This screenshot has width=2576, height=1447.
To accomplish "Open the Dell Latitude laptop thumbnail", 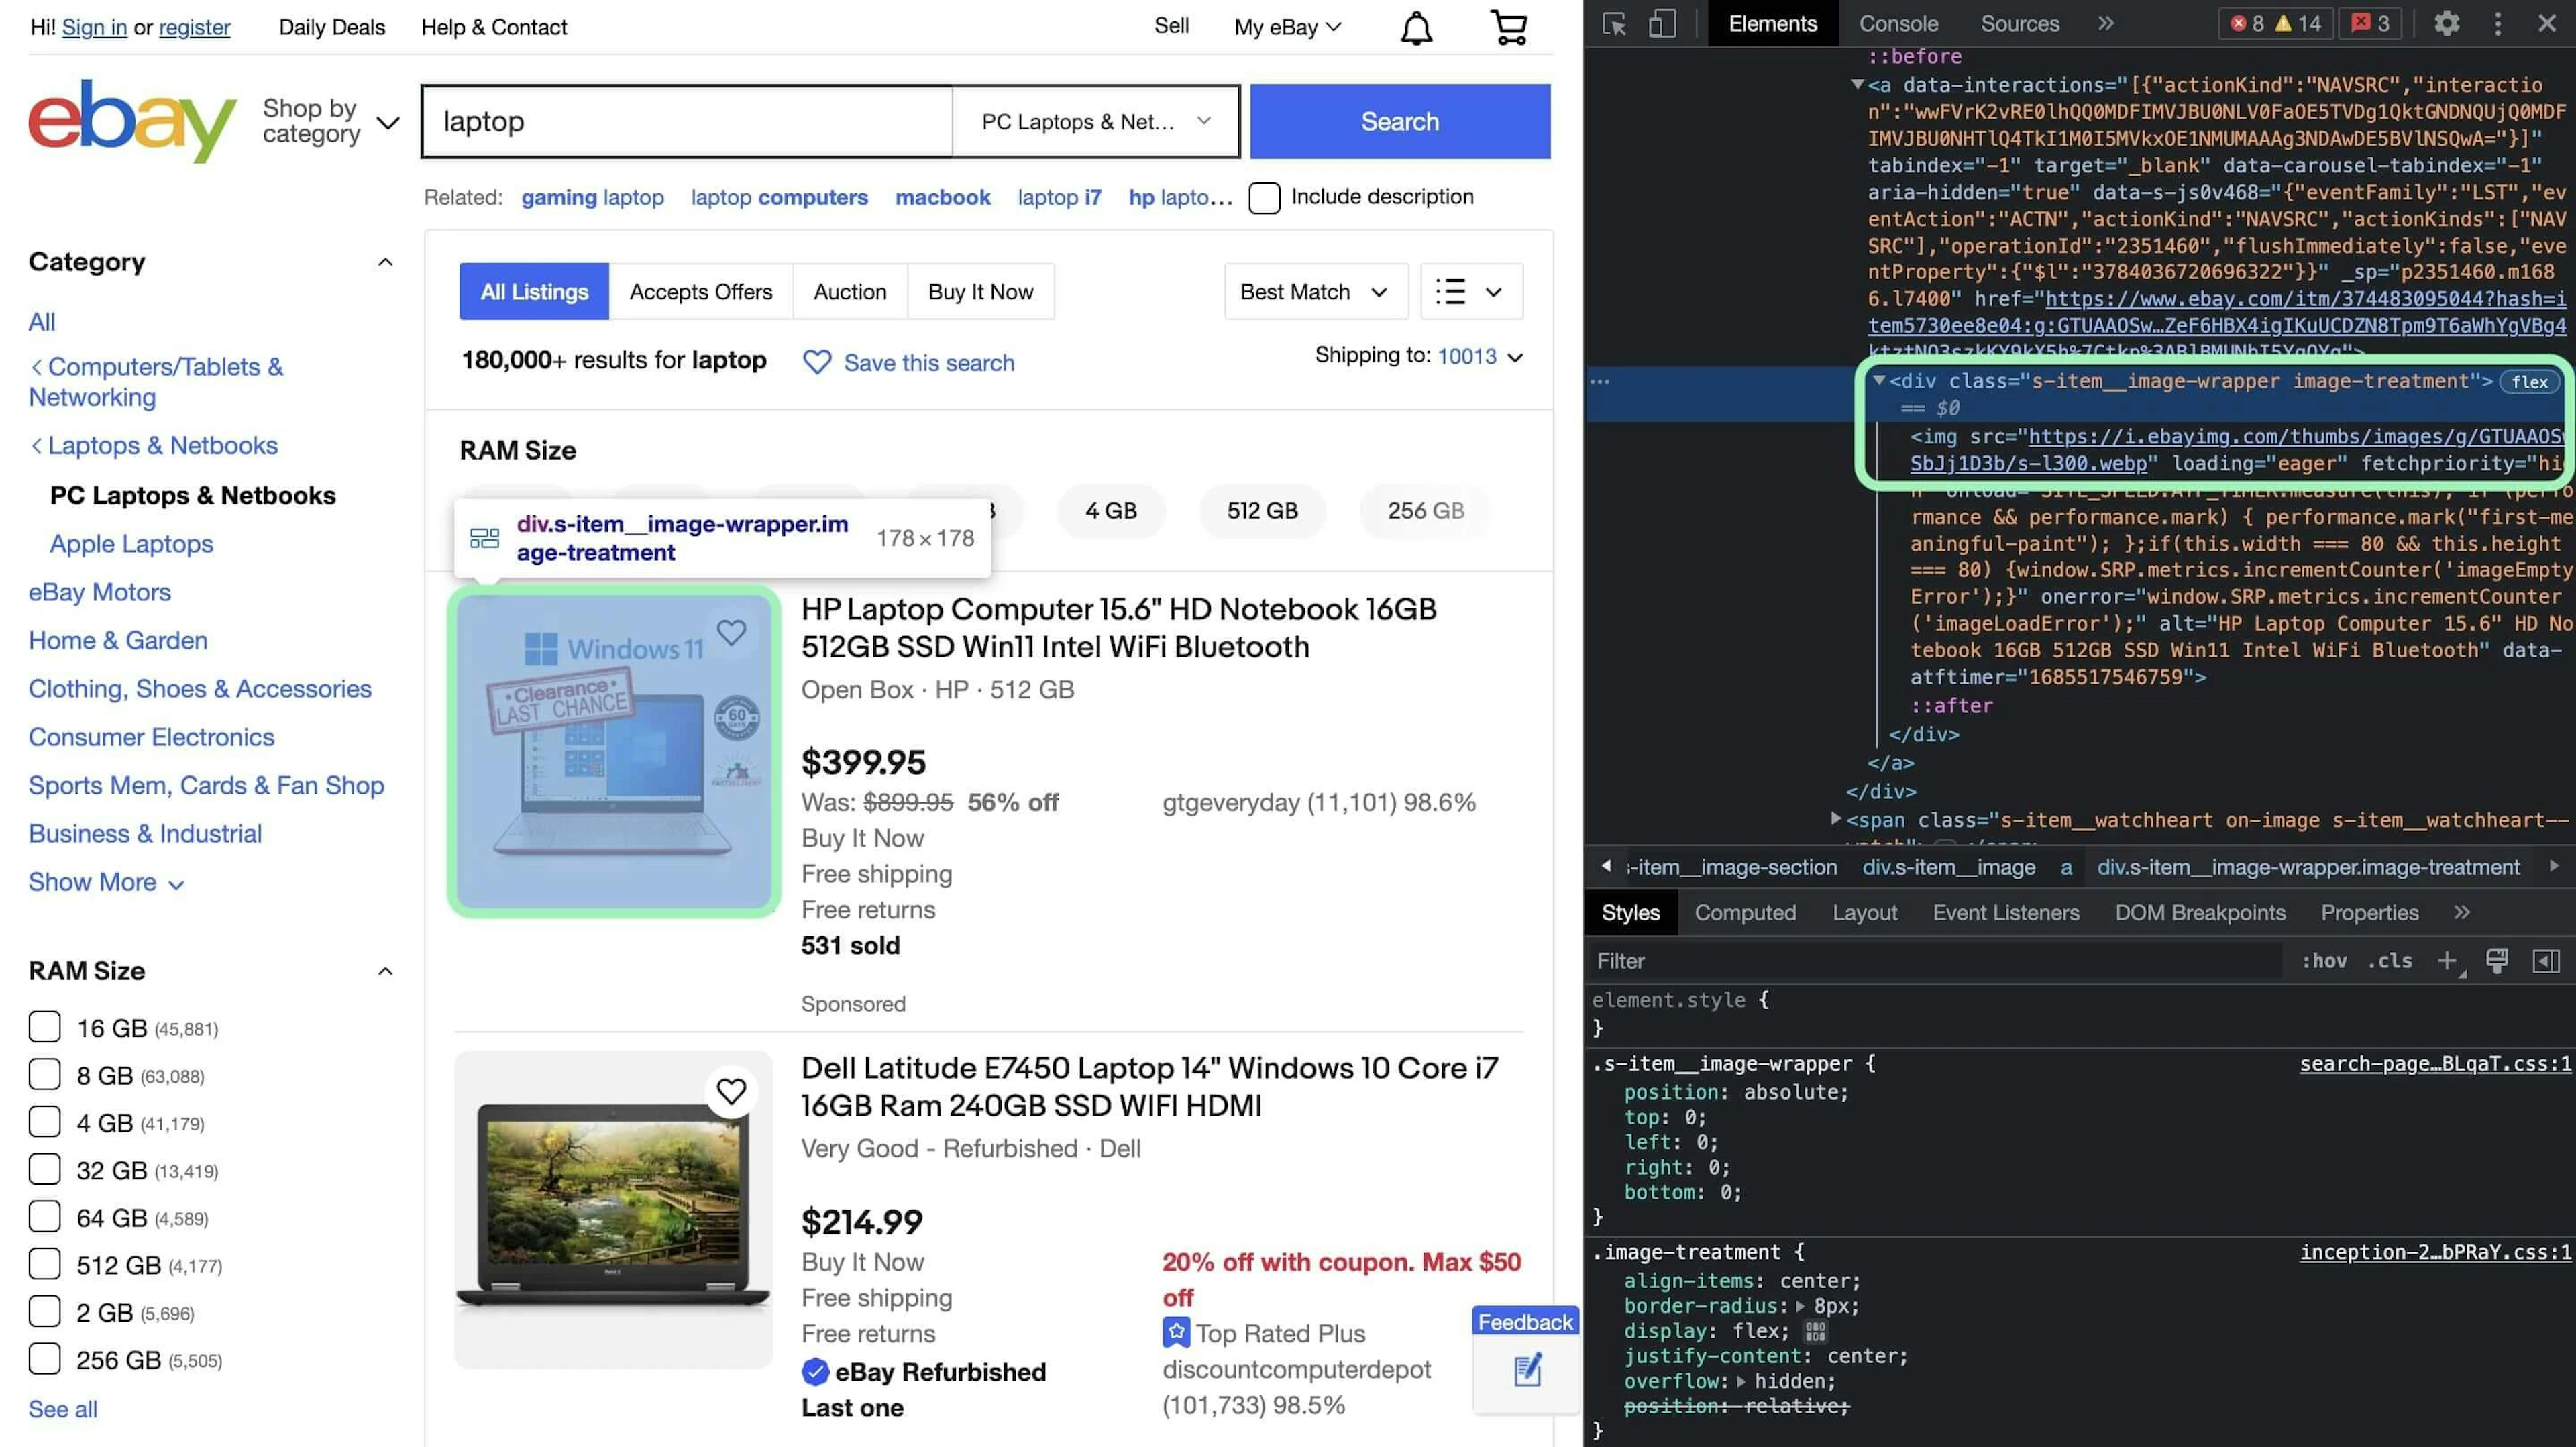I will tap(614, 1209).
